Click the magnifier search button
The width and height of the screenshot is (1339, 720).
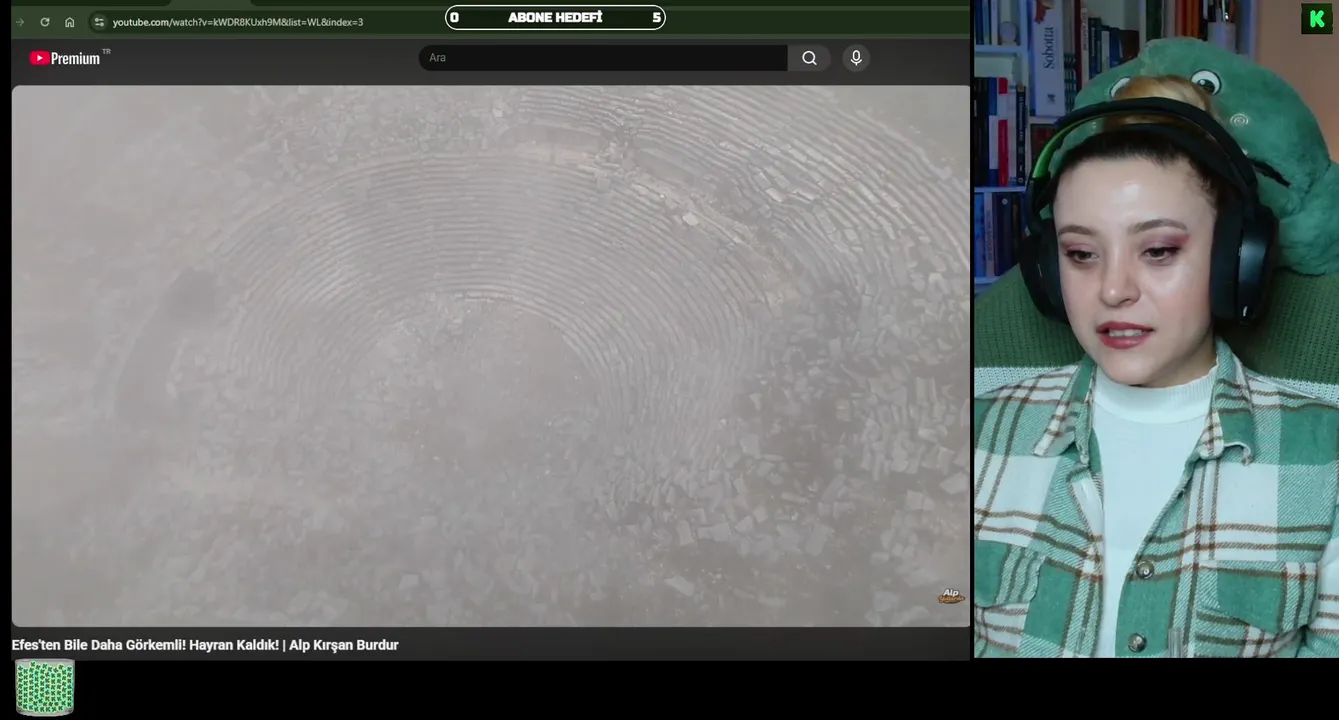tap(809, 58)
